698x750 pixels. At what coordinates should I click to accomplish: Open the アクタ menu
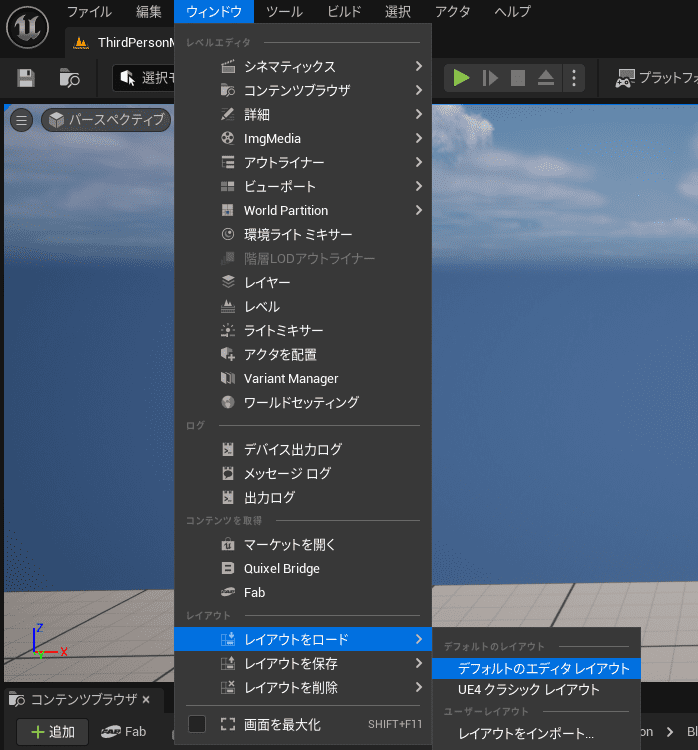point(452,11)
